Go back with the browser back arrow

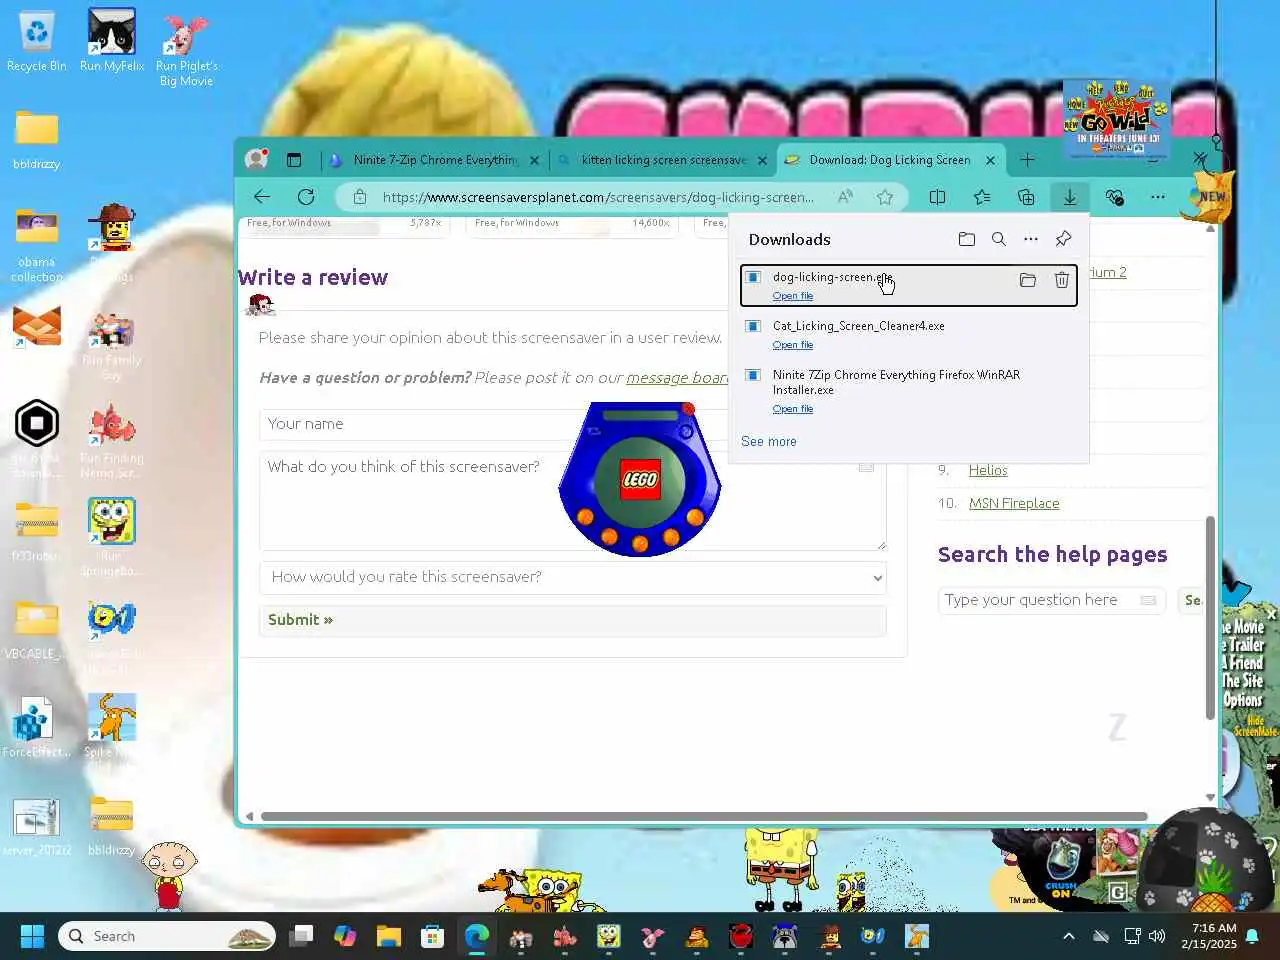point(262,197)
